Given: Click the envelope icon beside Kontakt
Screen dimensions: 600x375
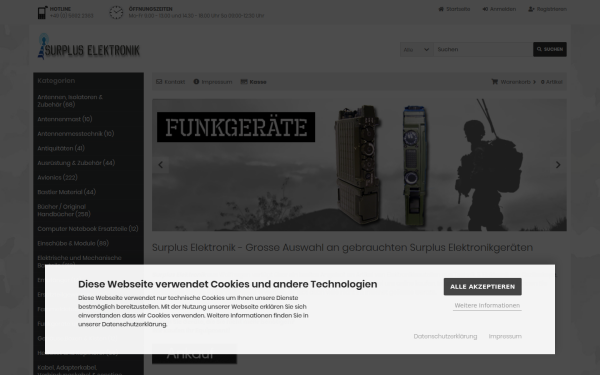Looking at the screenshot, I should coord(159,82).
